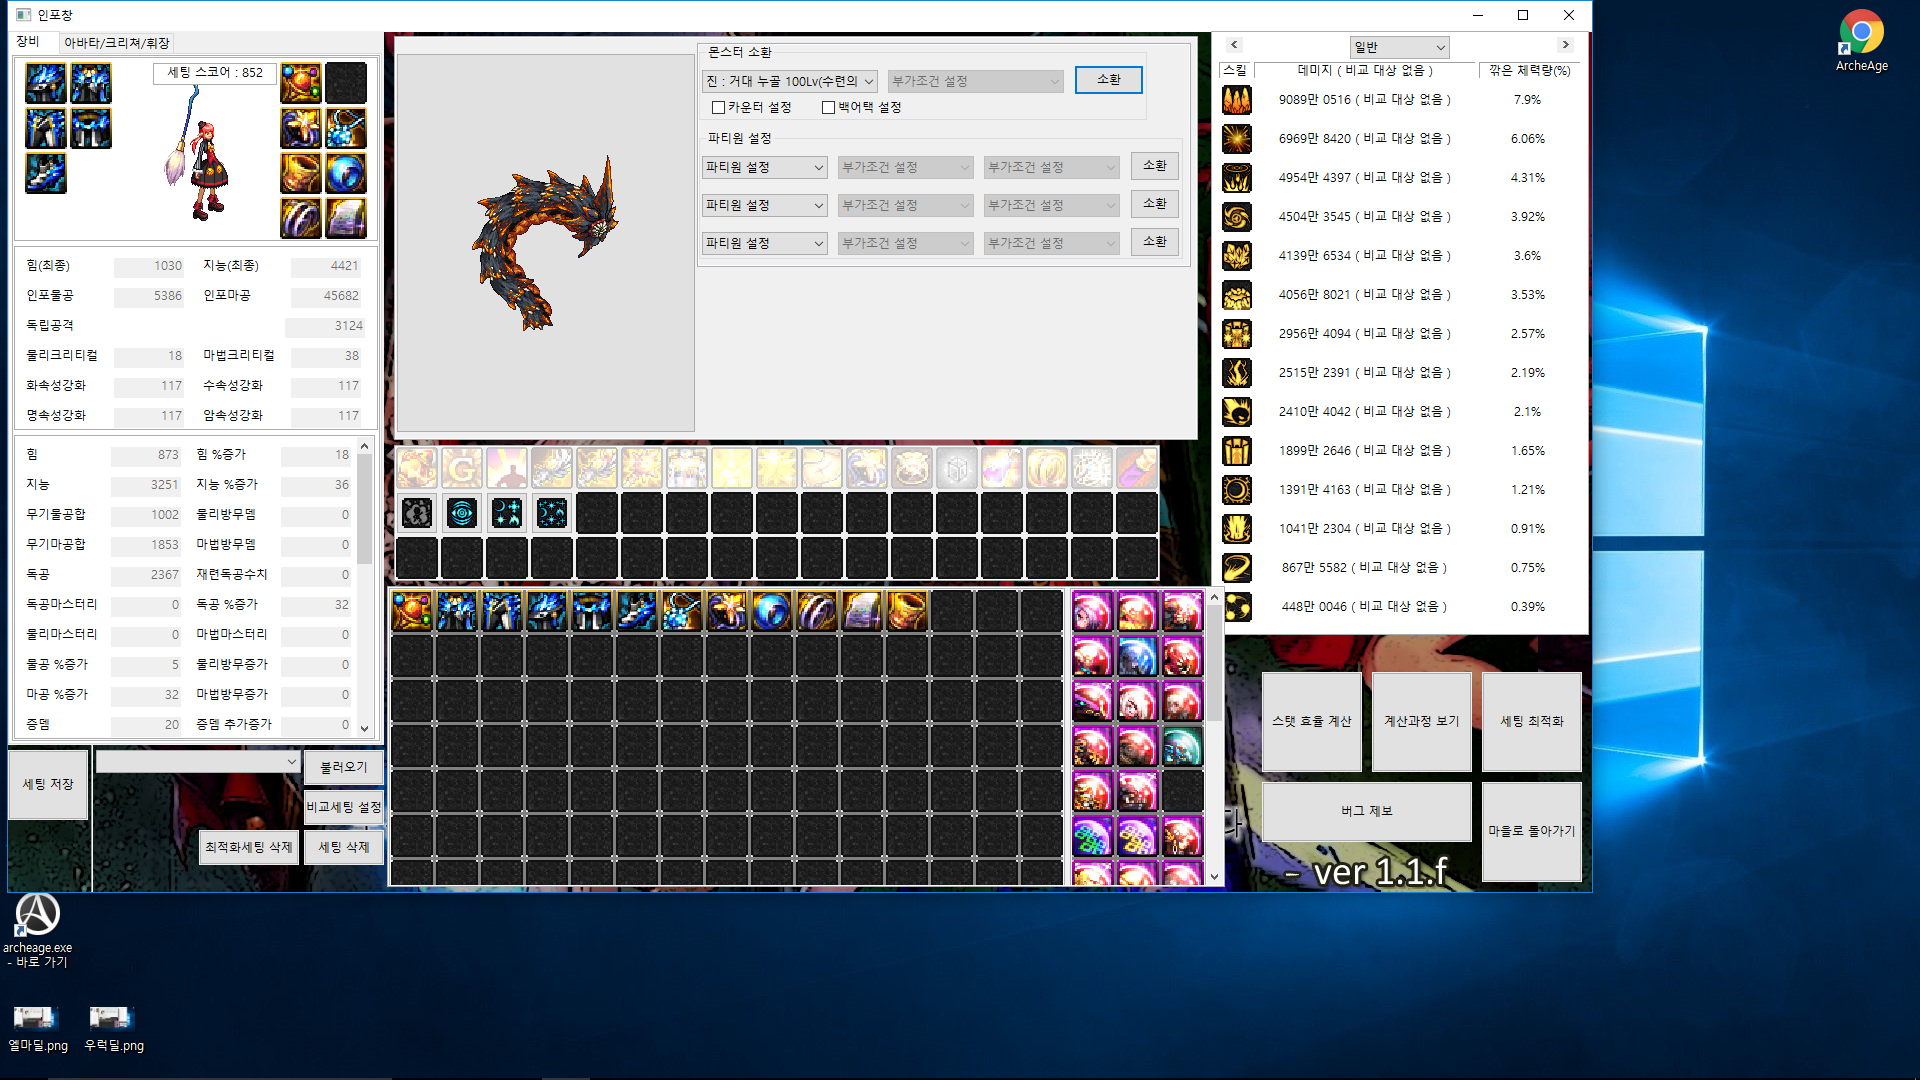
Task: Select the colorful orb weapon in inventory grid
Action: point(411,611)
